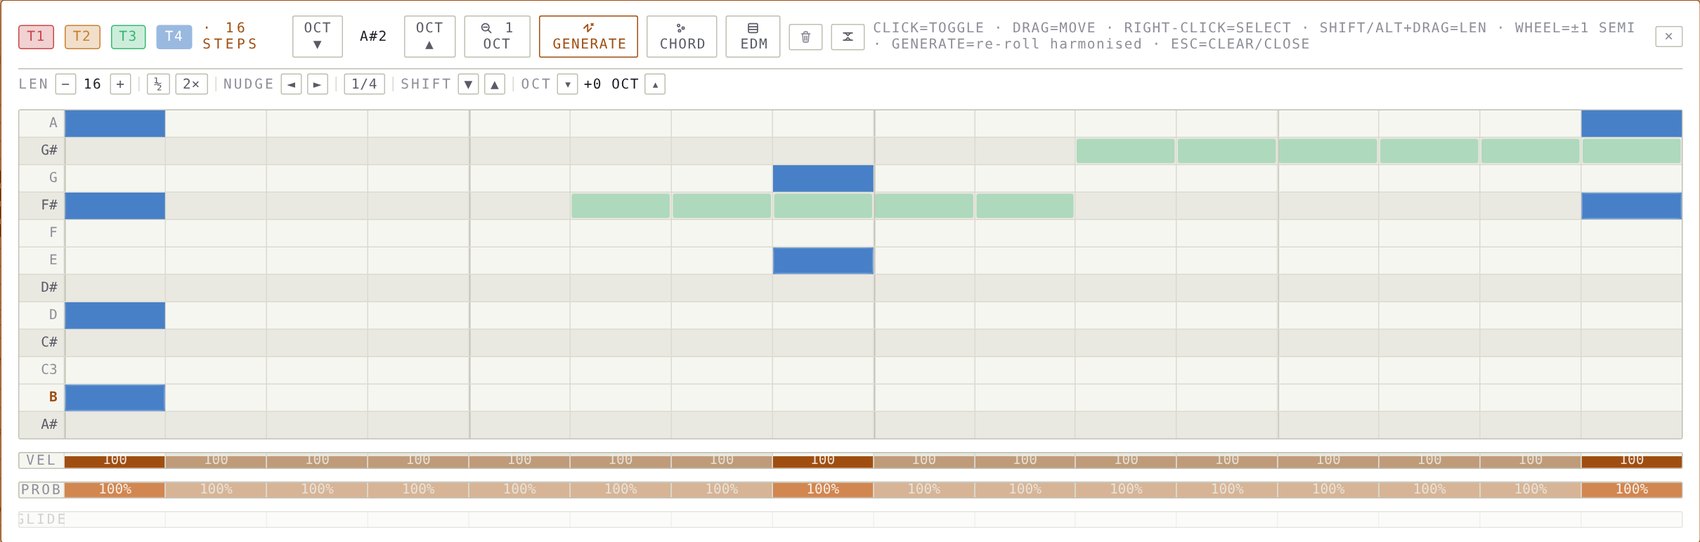Open the 1/4 nudge amount selector

[364, 84]
